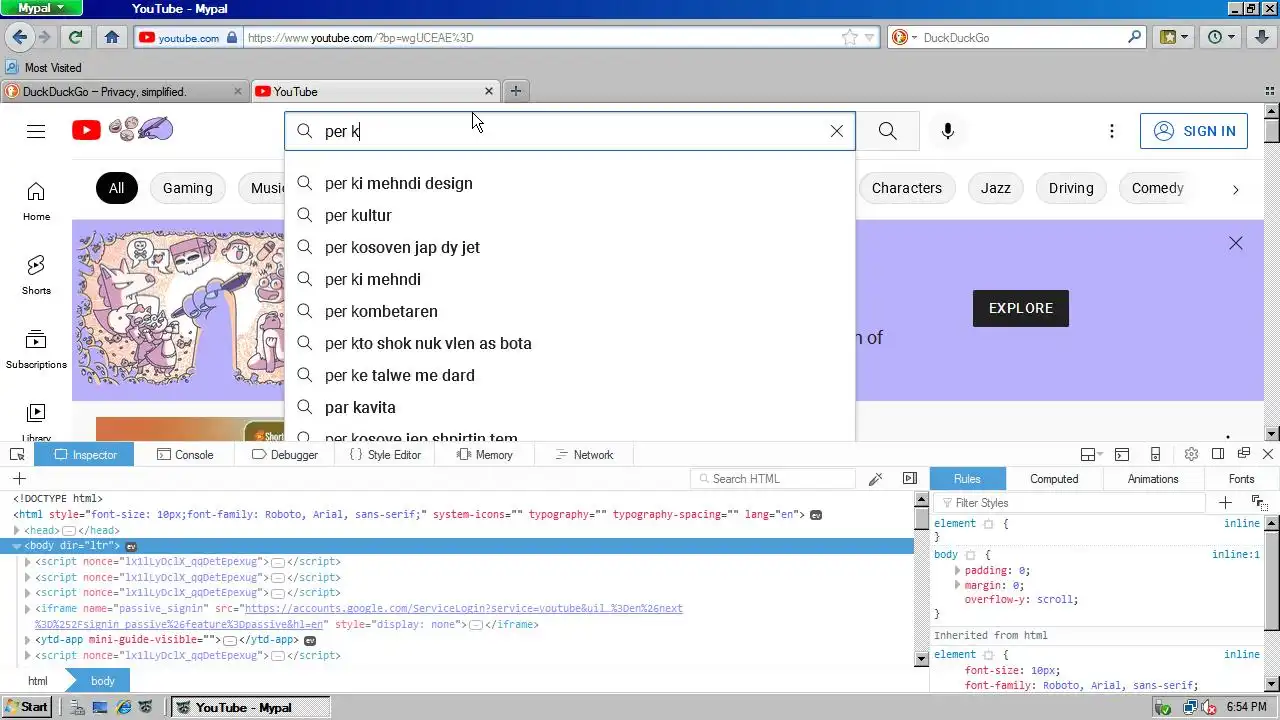Choose suggestion "per kombetaren"
The height and width of the screenshot is (720, 1280).
tap(570, 311)
